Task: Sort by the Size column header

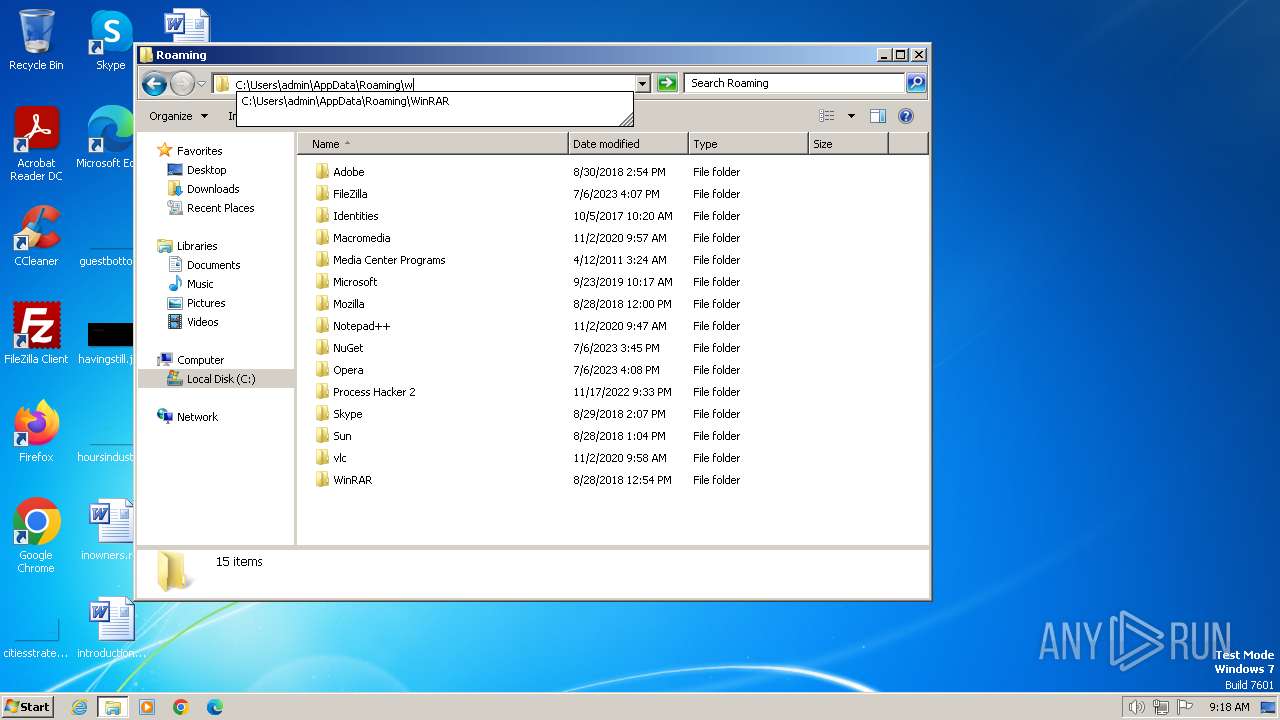Action: [x=848, y=144]
